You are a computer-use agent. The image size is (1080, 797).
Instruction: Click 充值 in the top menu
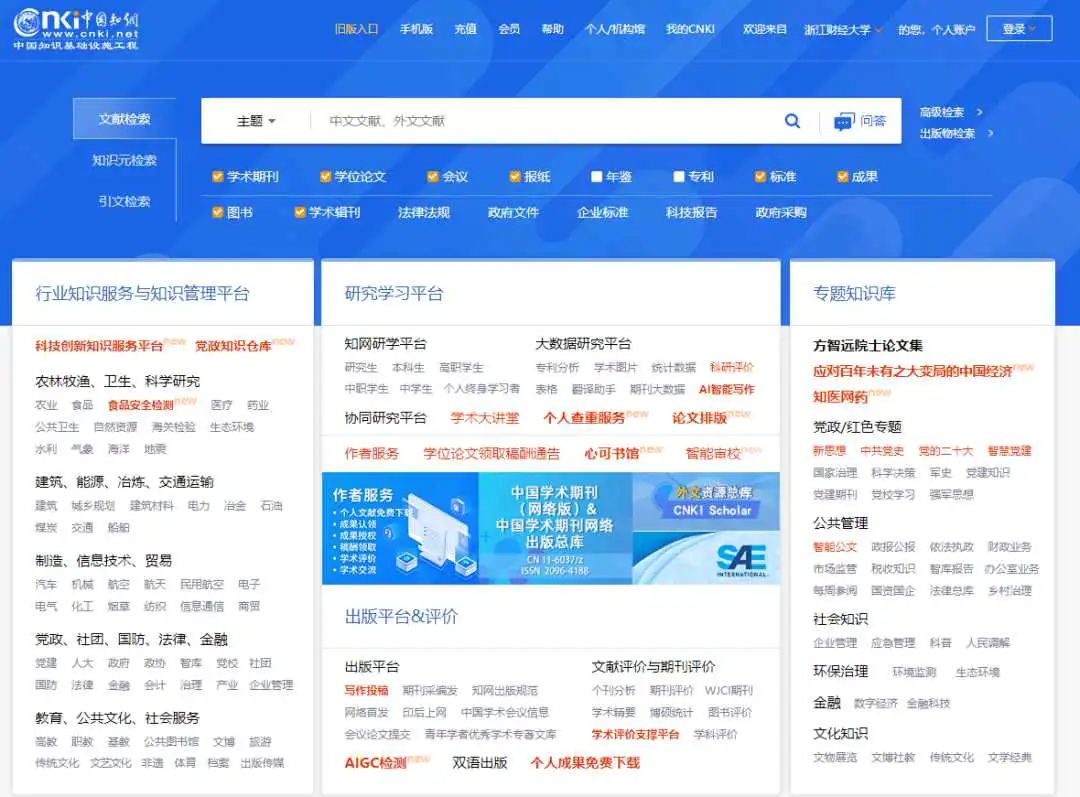[466, 29]
